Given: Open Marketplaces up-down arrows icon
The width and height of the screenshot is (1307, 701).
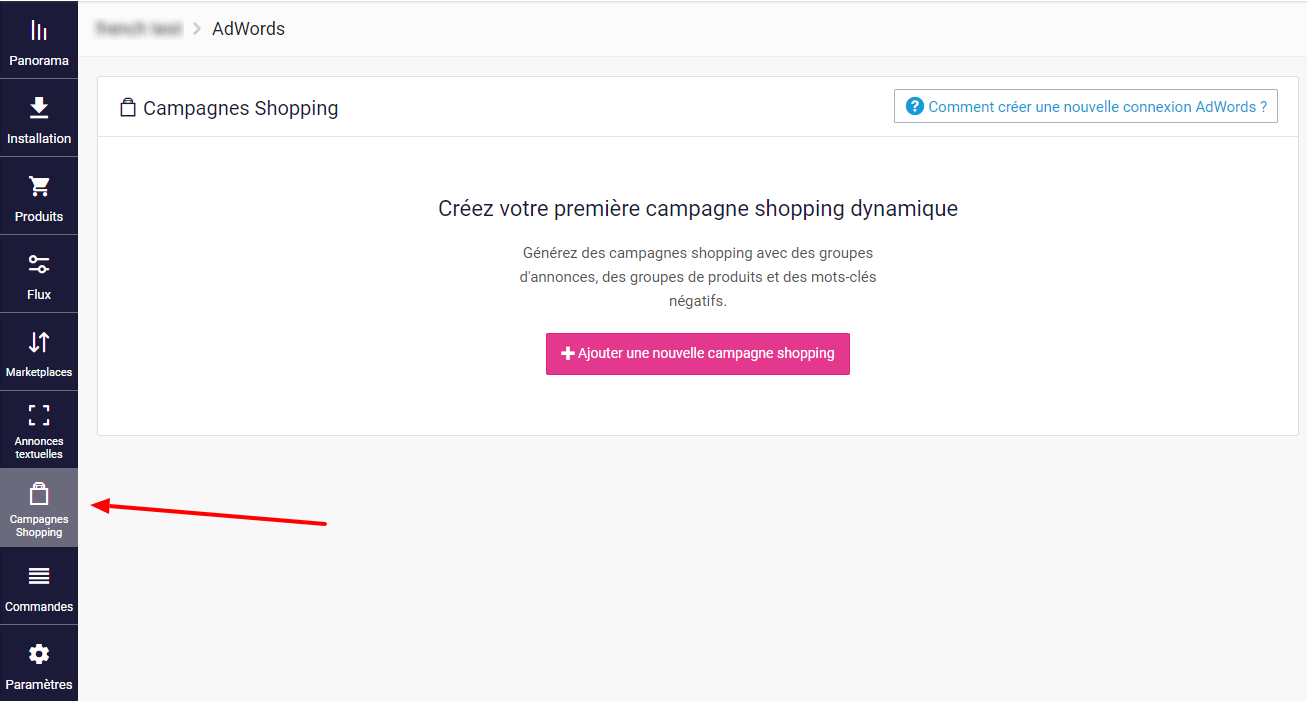Looking at the screenshot, I should tap(39, 342).
